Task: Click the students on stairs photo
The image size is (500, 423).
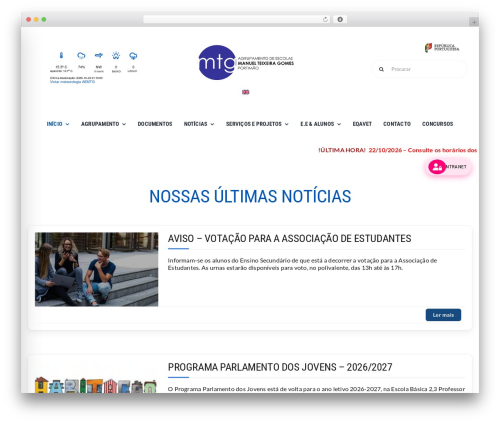Action: [97, 269]
